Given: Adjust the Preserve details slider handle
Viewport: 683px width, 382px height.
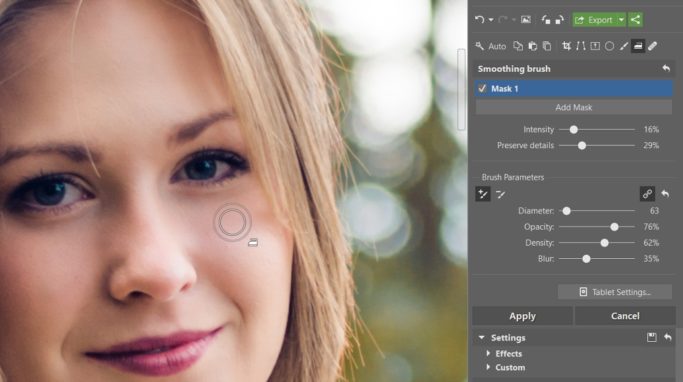Looking at the screenshot, I should click(582, 145).
